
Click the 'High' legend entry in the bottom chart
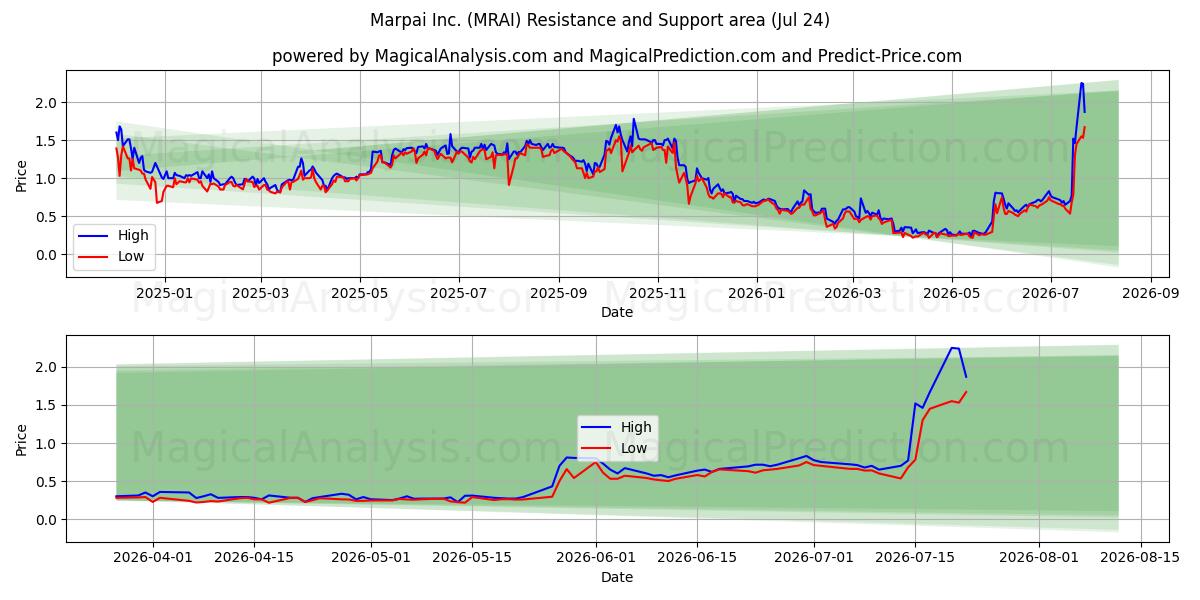point(636,427)
